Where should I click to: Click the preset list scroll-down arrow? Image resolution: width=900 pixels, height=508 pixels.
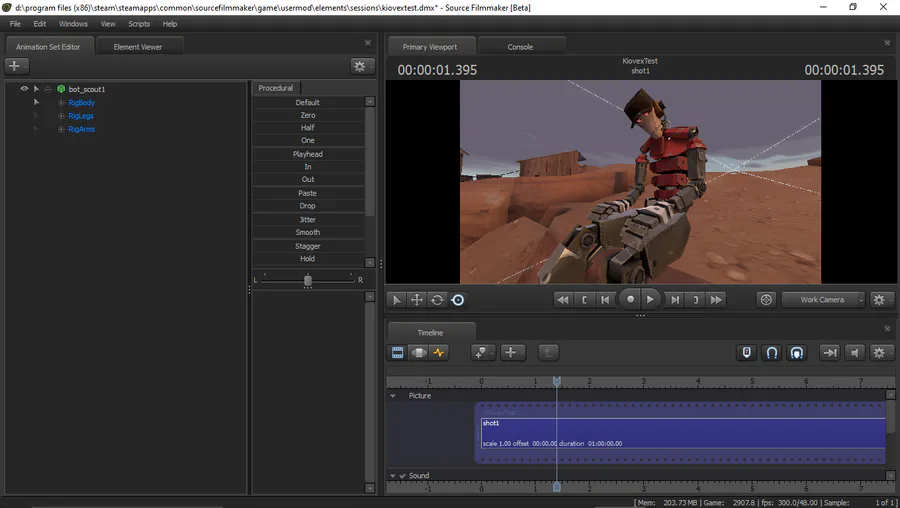pos(370,262)
